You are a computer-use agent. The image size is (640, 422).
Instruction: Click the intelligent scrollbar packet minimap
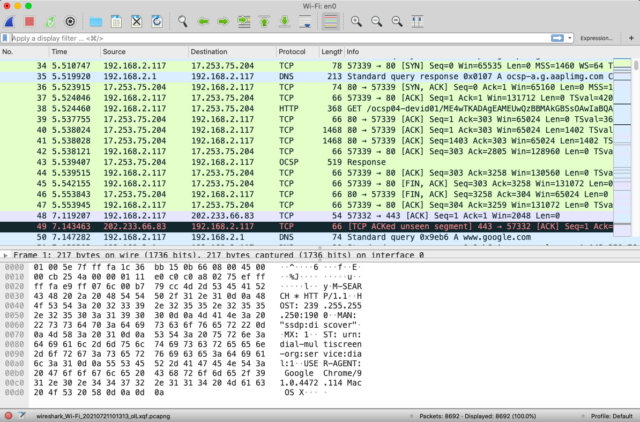(x=622, y=147)
